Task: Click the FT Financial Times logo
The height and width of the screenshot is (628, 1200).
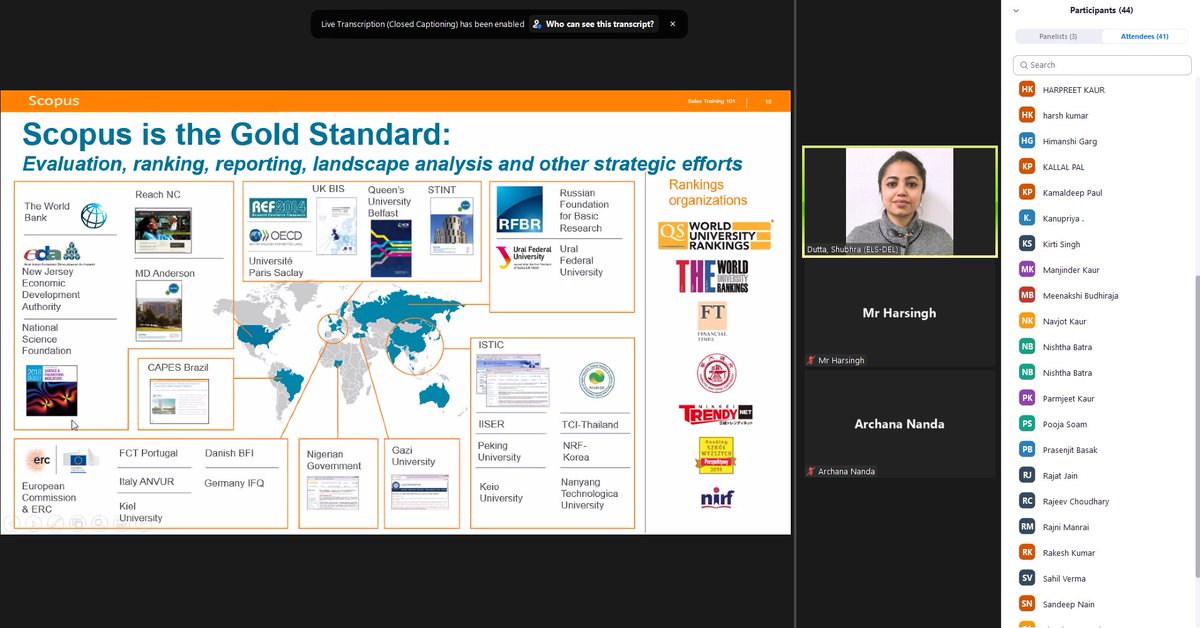Action: (x=712, y=322)
